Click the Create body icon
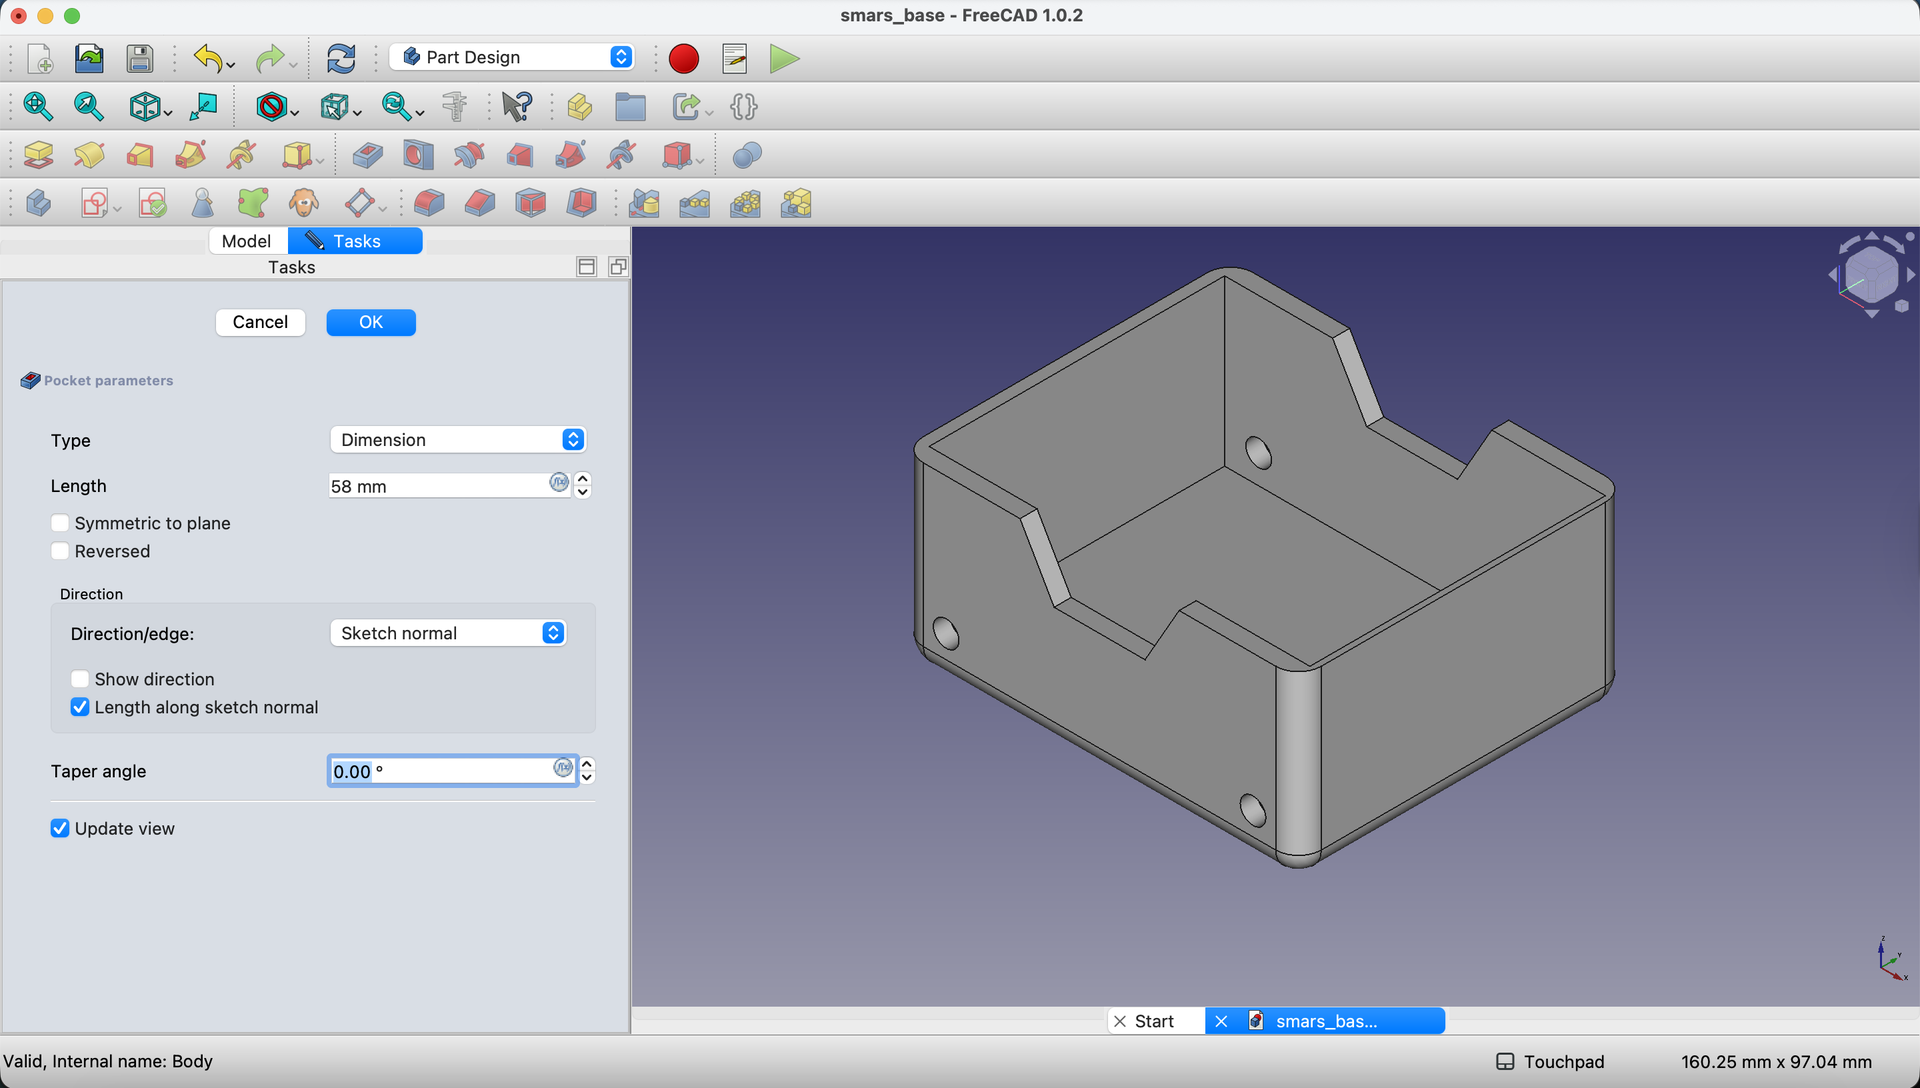 coord(38,203)
